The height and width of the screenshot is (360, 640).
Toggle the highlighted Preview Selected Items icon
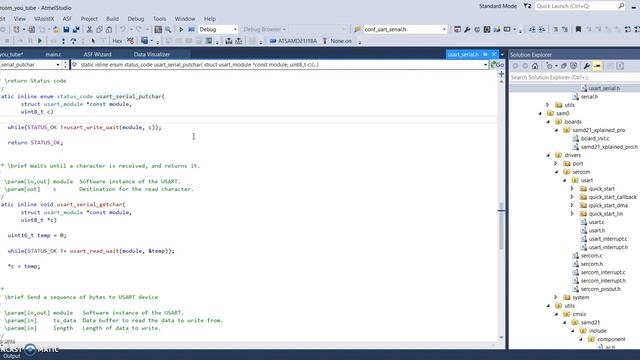597,66
